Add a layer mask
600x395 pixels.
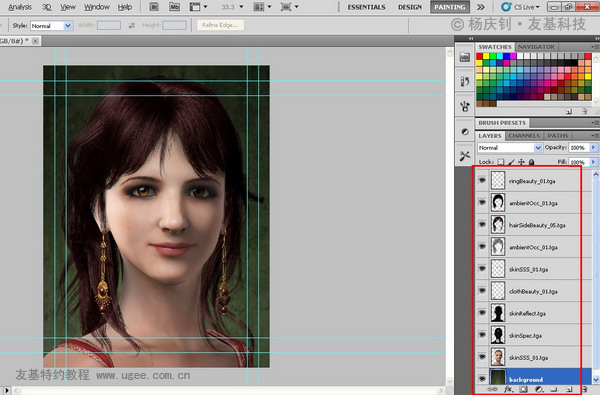(523, 389)
